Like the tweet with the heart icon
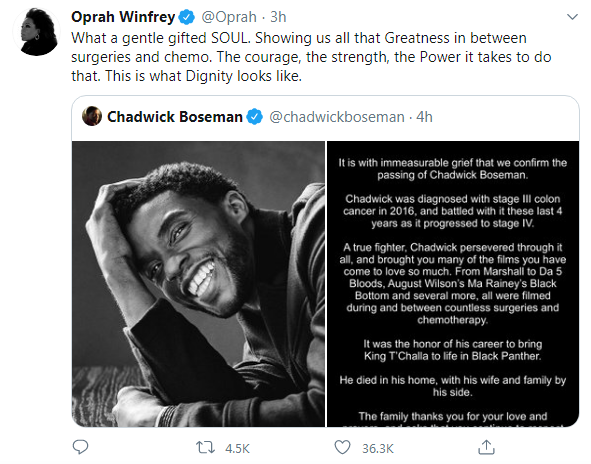The image size is (591, 464). (x=343, y=447)
